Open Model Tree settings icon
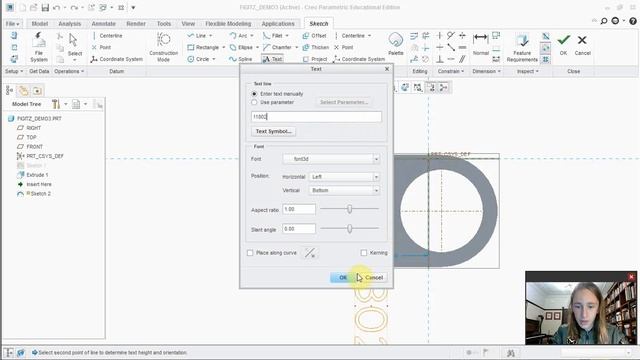This screenshot has height=360, width=640. point(56,104)
